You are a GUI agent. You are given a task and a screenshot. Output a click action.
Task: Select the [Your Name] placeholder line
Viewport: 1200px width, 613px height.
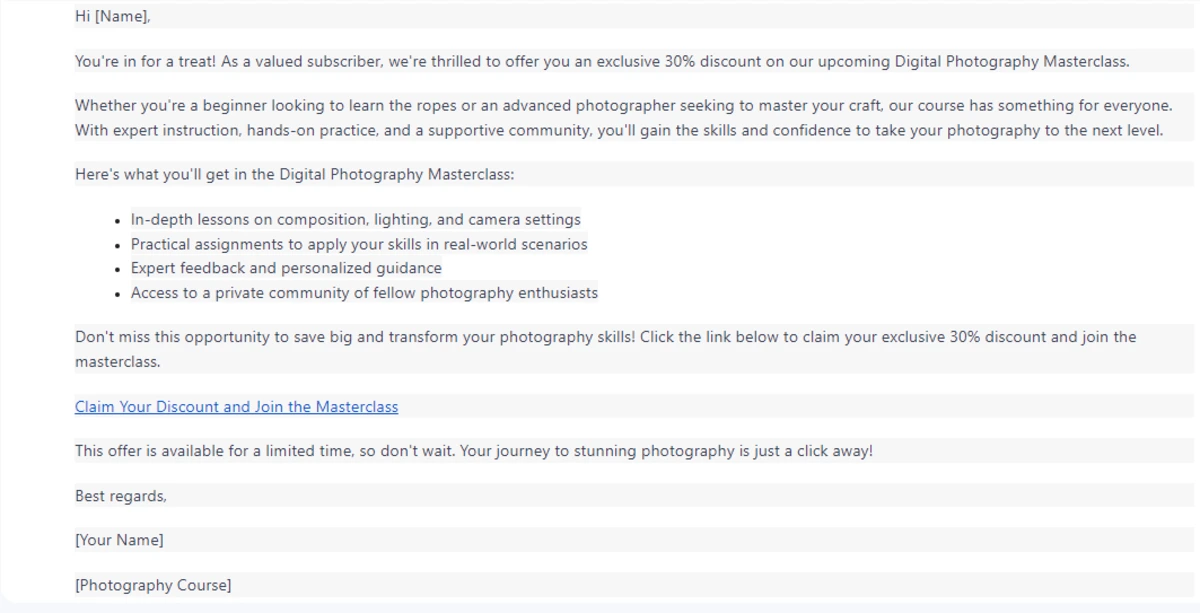coord(119,540)
